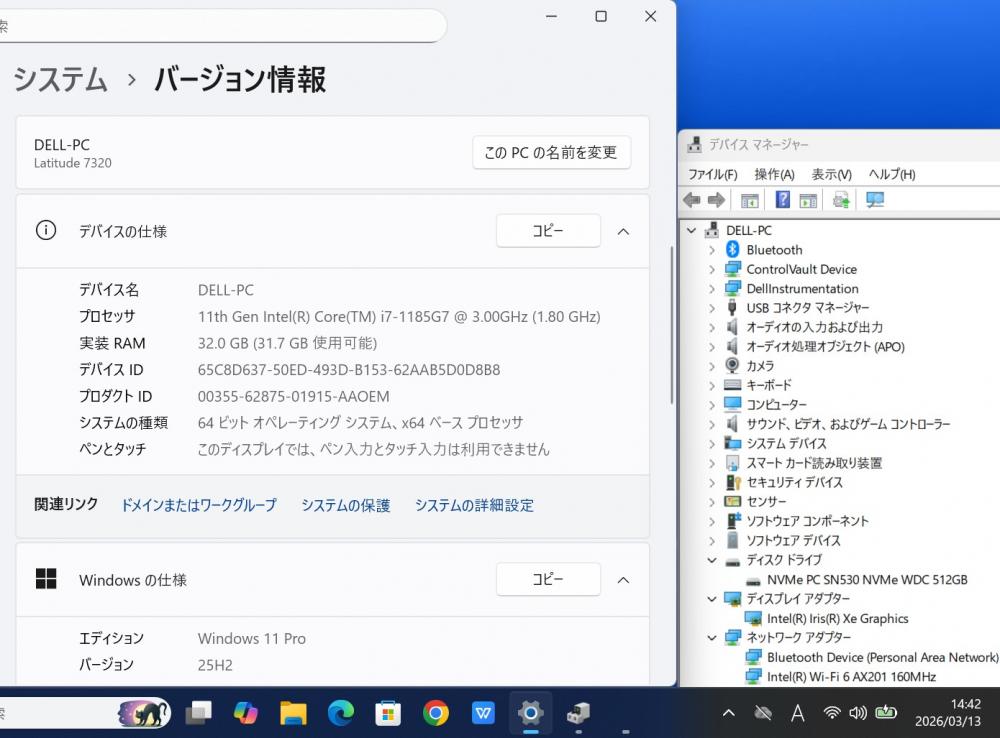Viewport: 1000px width, 738px height.
Task: Click the Back arrow in Device Manager toolbar
Action: pyautogui.click(x=692, y=200)
